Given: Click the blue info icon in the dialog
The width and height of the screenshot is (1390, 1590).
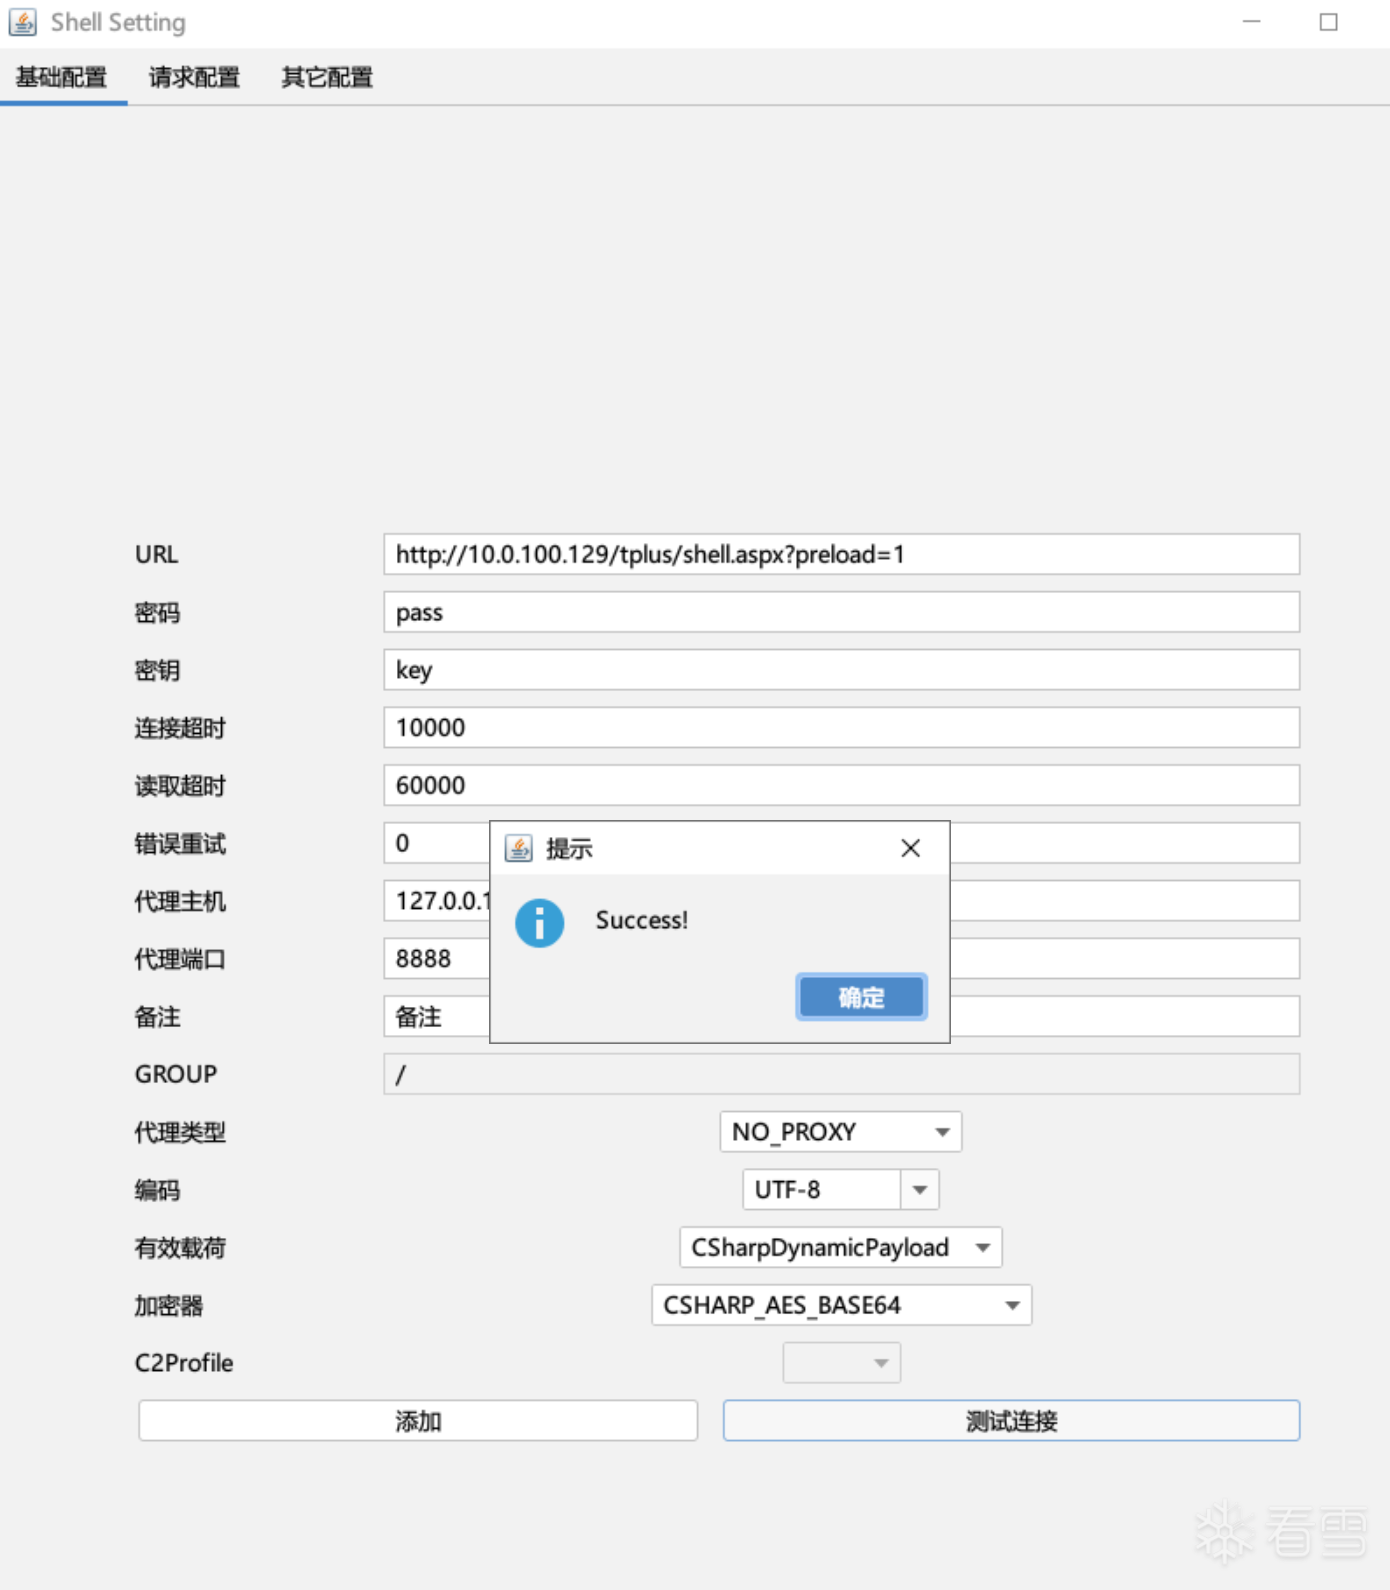Looking at the screenshot, I should coord(540,923).
